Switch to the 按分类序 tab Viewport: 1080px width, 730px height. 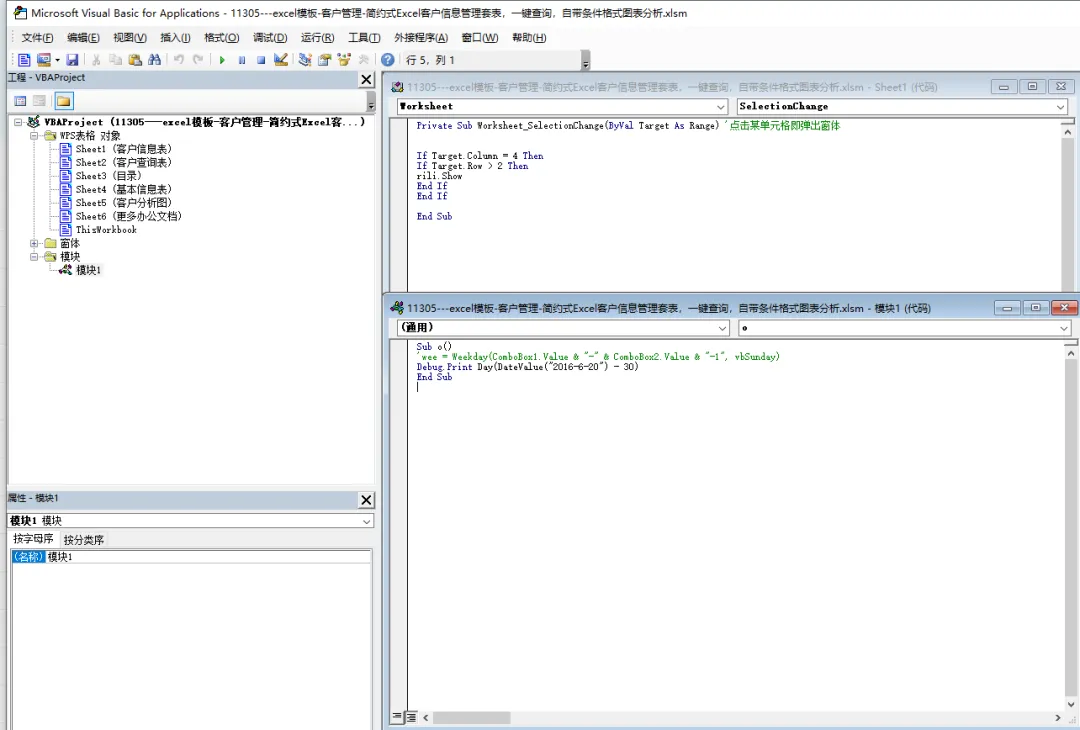[x=83, y=540]
